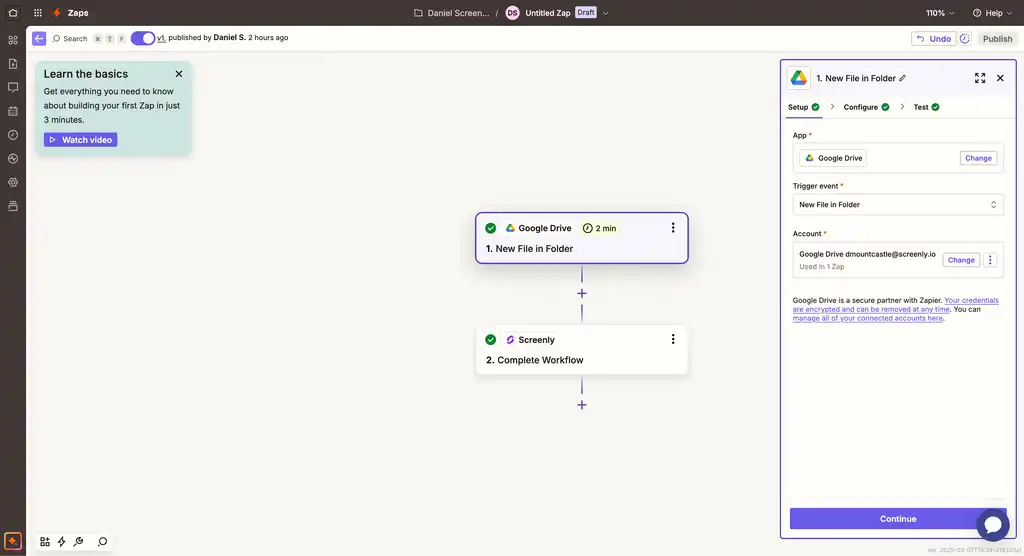Click the Untitled Zap title
Viewport: 1024px width, 556px height.
coord(547,12)
